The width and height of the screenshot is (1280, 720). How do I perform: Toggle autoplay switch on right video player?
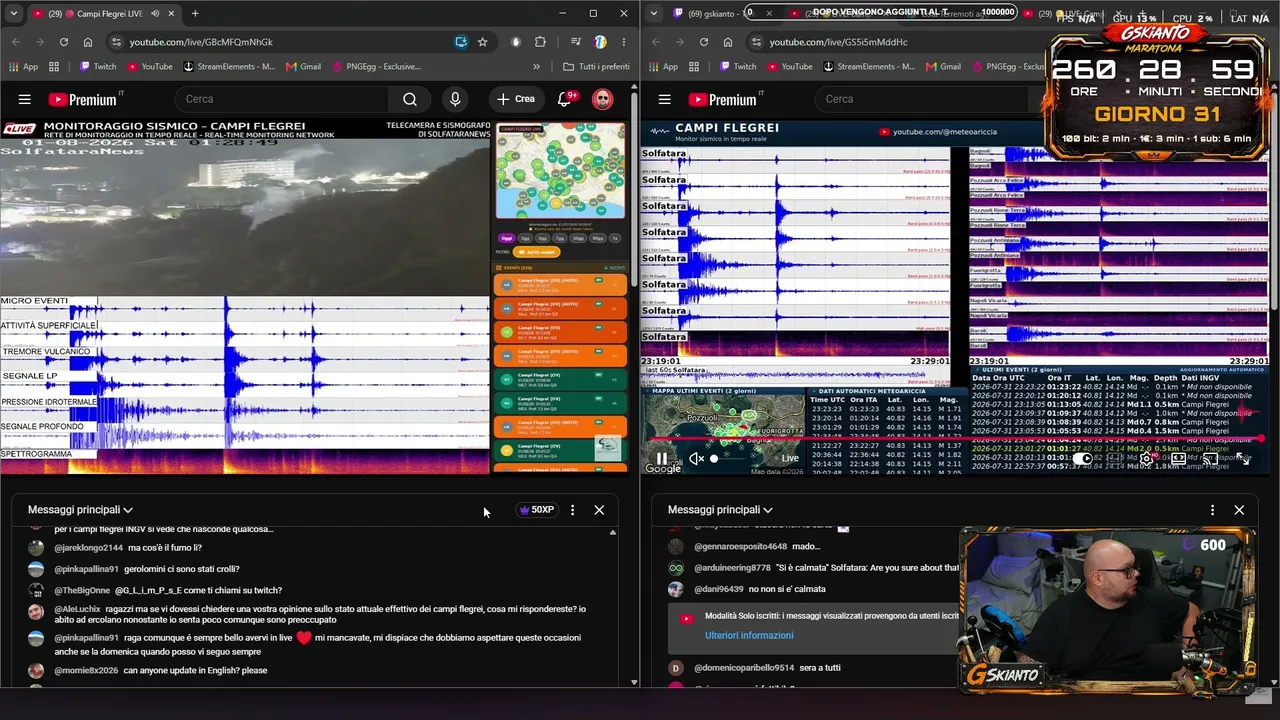click(x=1083, y=459)
